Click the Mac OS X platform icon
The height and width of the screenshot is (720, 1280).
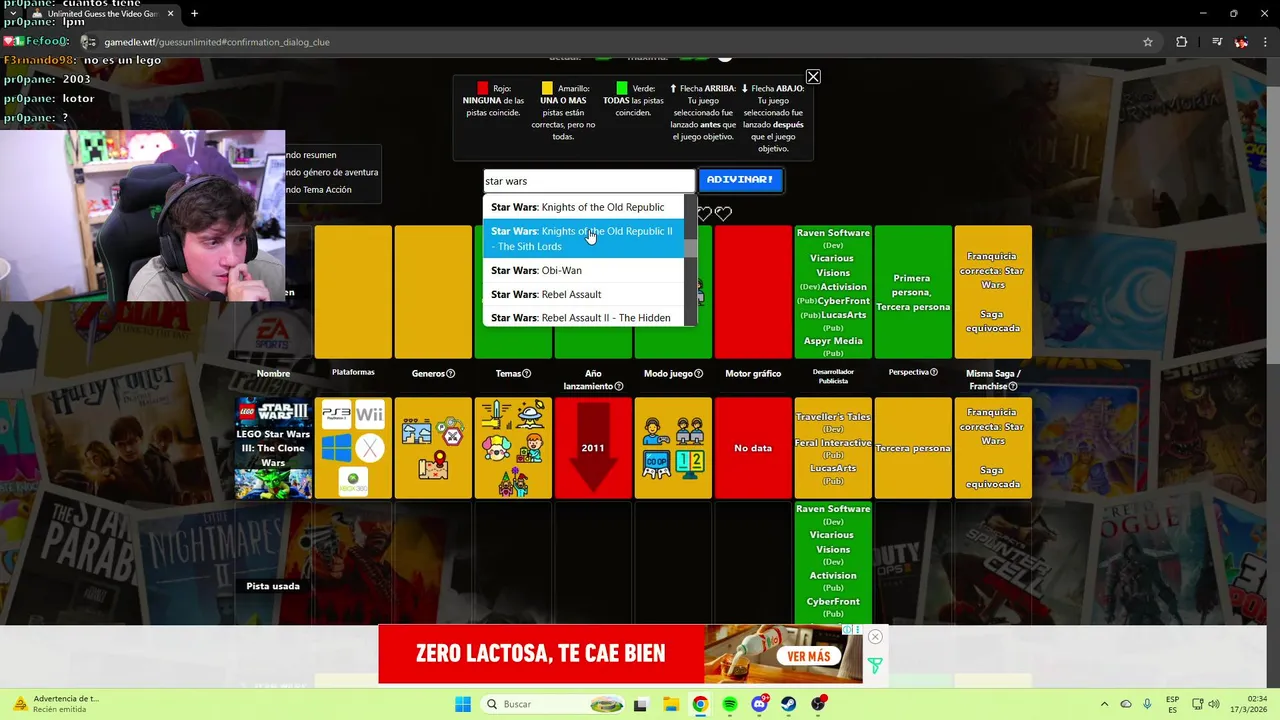pyautogui.click(x=369, y=448)
